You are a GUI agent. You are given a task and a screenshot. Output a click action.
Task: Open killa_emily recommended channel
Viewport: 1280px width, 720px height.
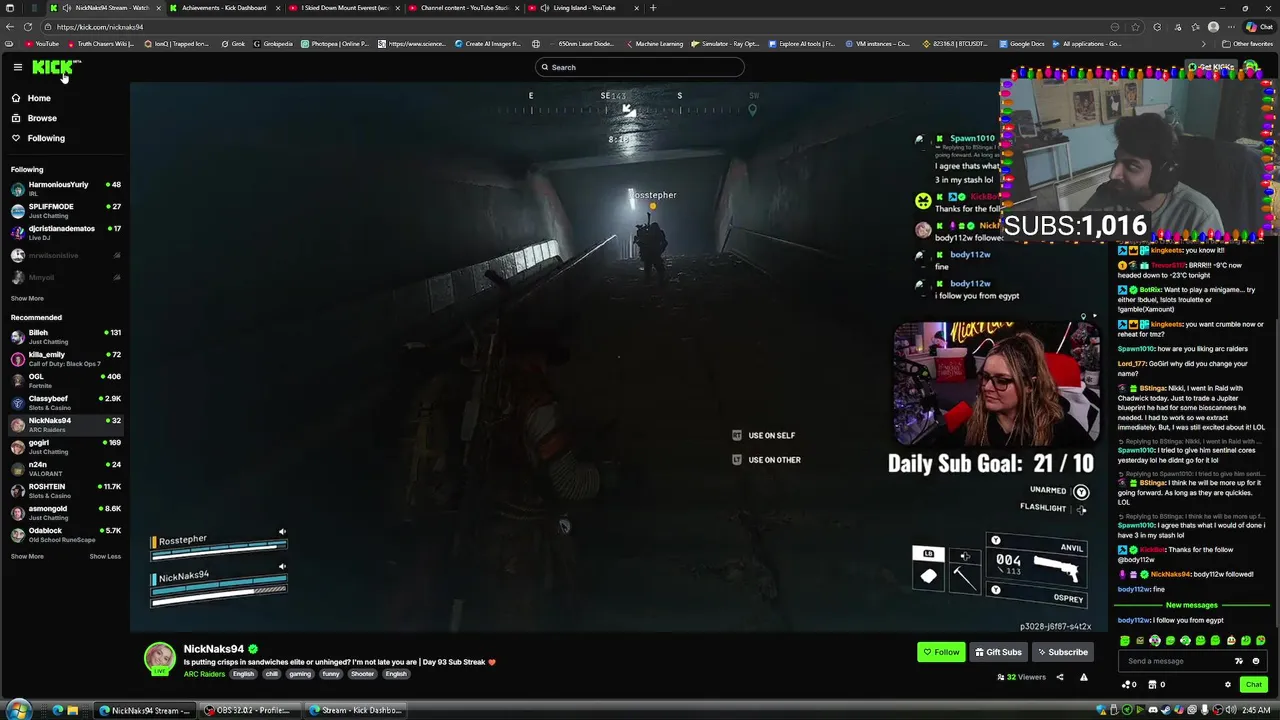[x=65, y=358]
